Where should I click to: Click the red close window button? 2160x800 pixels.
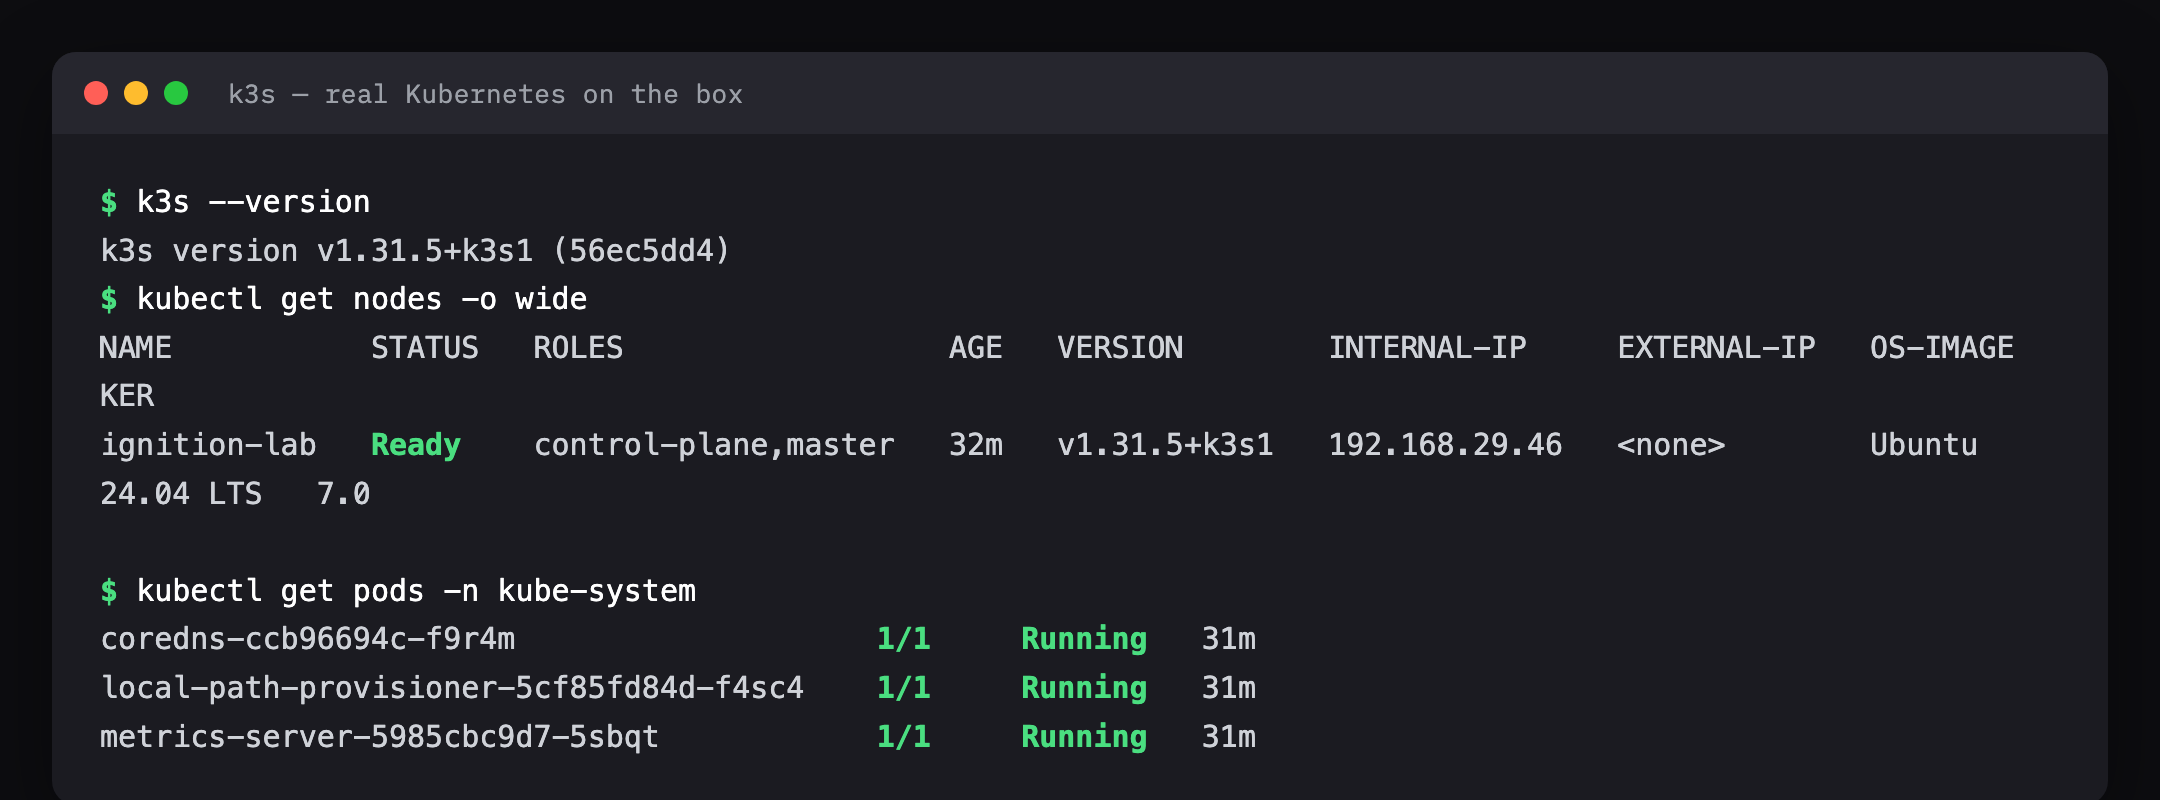(x=96, y=93)
